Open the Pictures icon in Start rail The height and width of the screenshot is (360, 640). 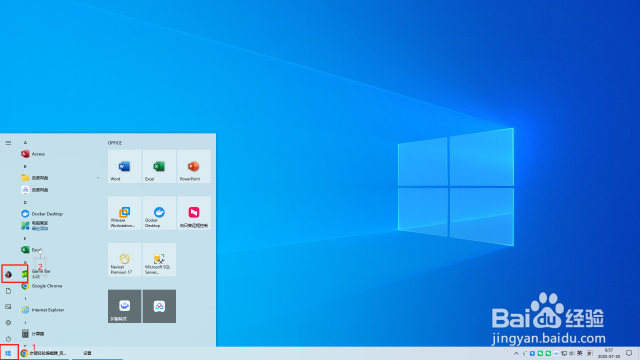coord(8,307)
